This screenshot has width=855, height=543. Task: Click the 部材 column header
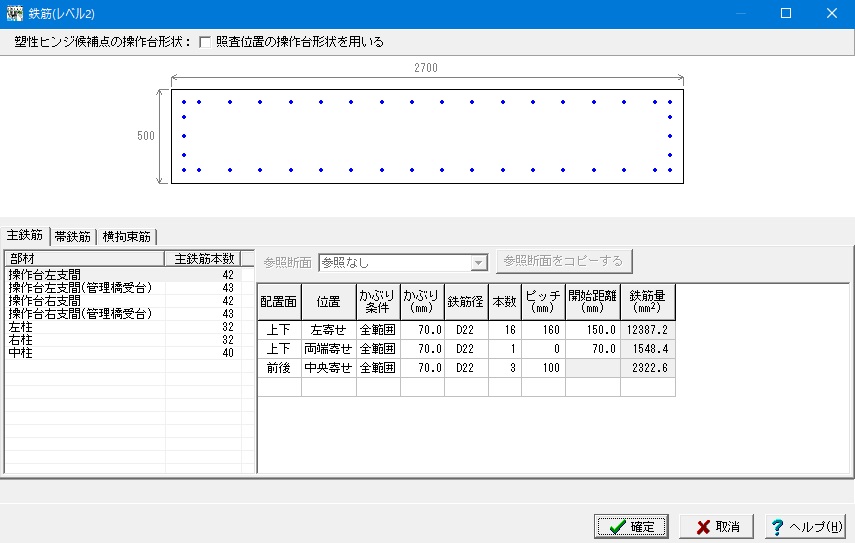[85, 258]
